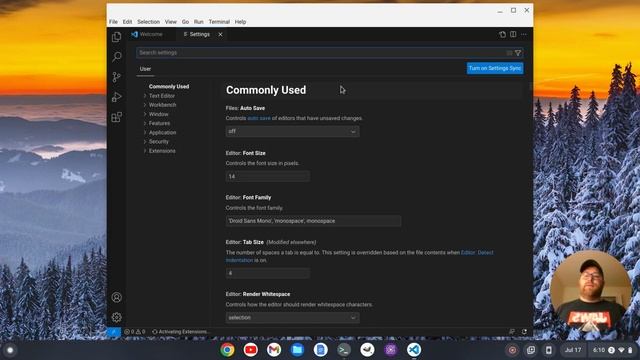The width and height of the screenshot is (640, 360).
Task: Open the system tray showing time
Action: pos(612,350)
